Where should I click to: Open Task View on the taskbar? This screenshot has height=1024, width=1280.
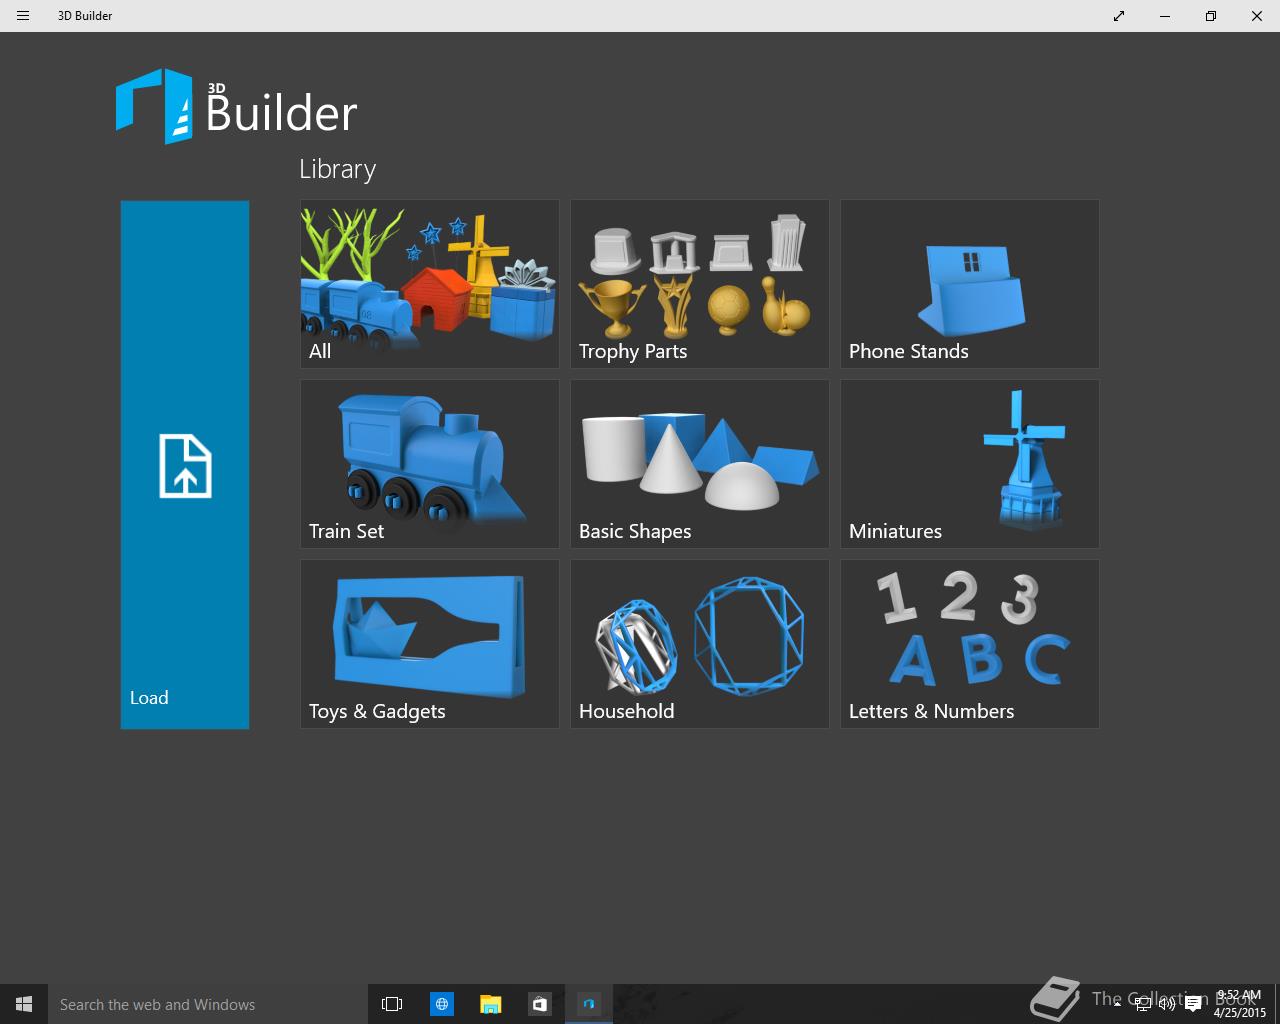point(392,1004)
